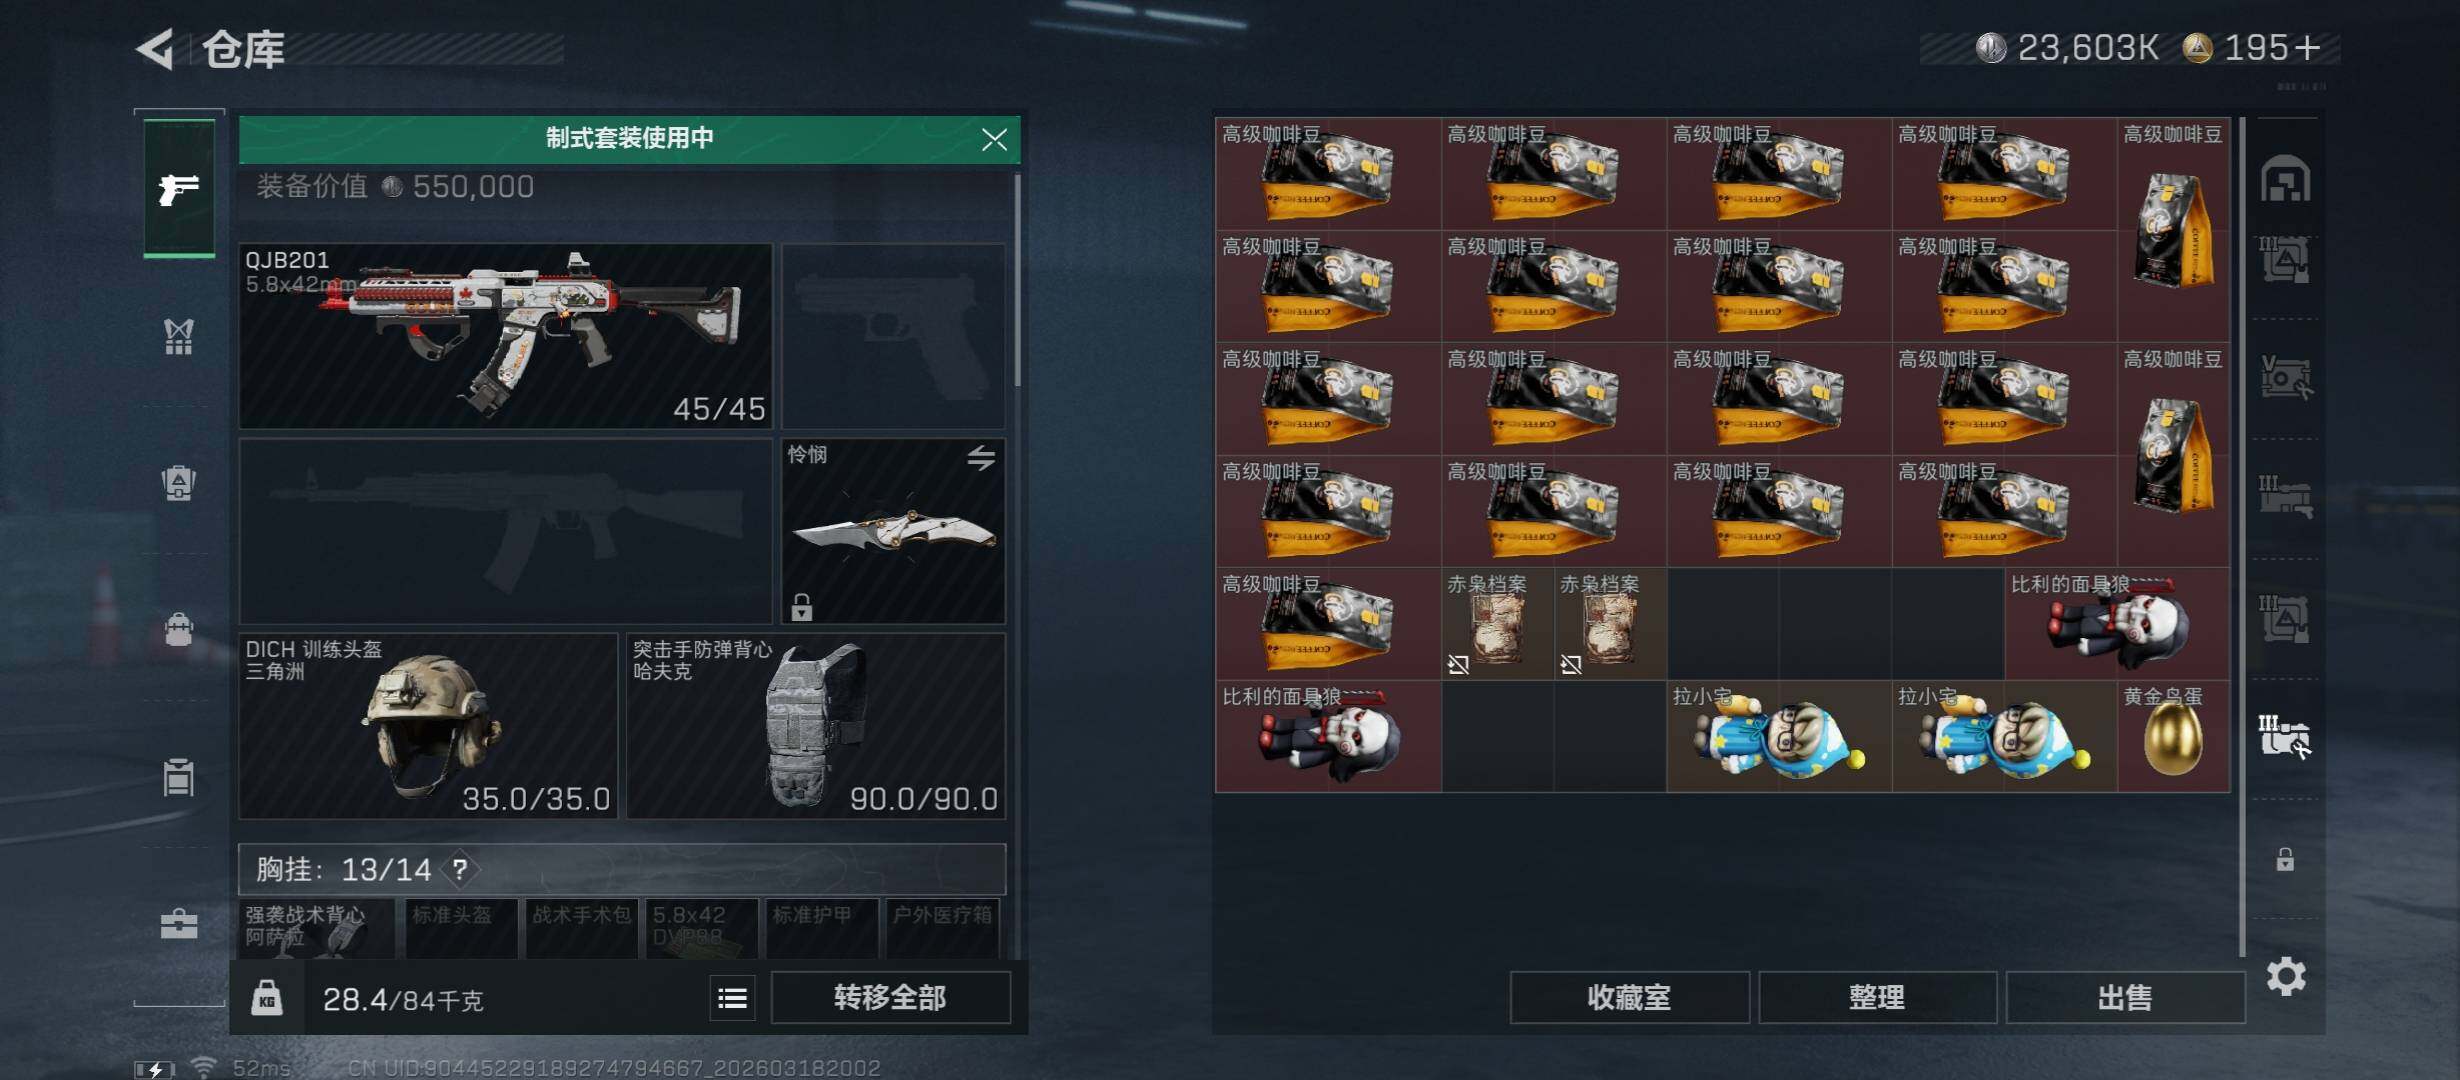Select the pistol weapons tab in left sidebar
Image resolution: width=2460 pixels, height=1080 pixels.
click(179, 188)
